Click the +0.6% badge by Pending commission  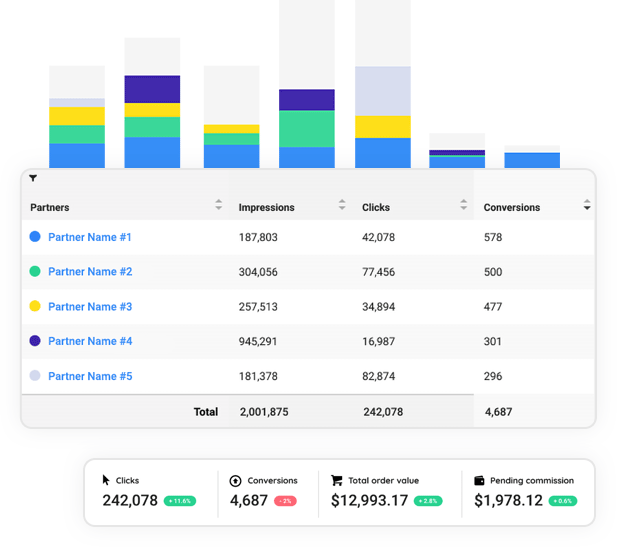563,501
